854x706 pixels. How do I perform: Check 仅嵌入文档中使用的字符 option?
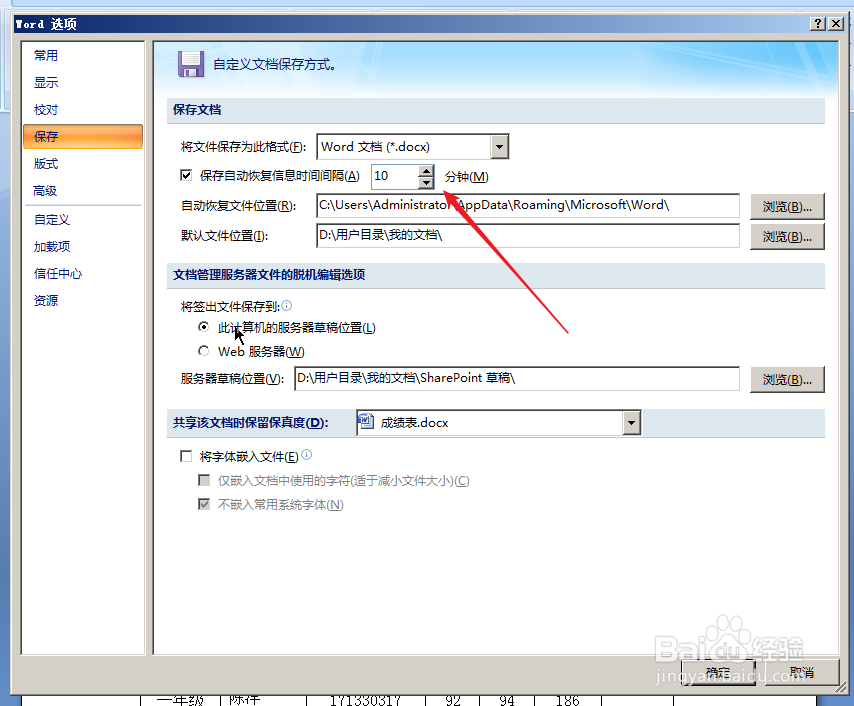coord(204,480)
